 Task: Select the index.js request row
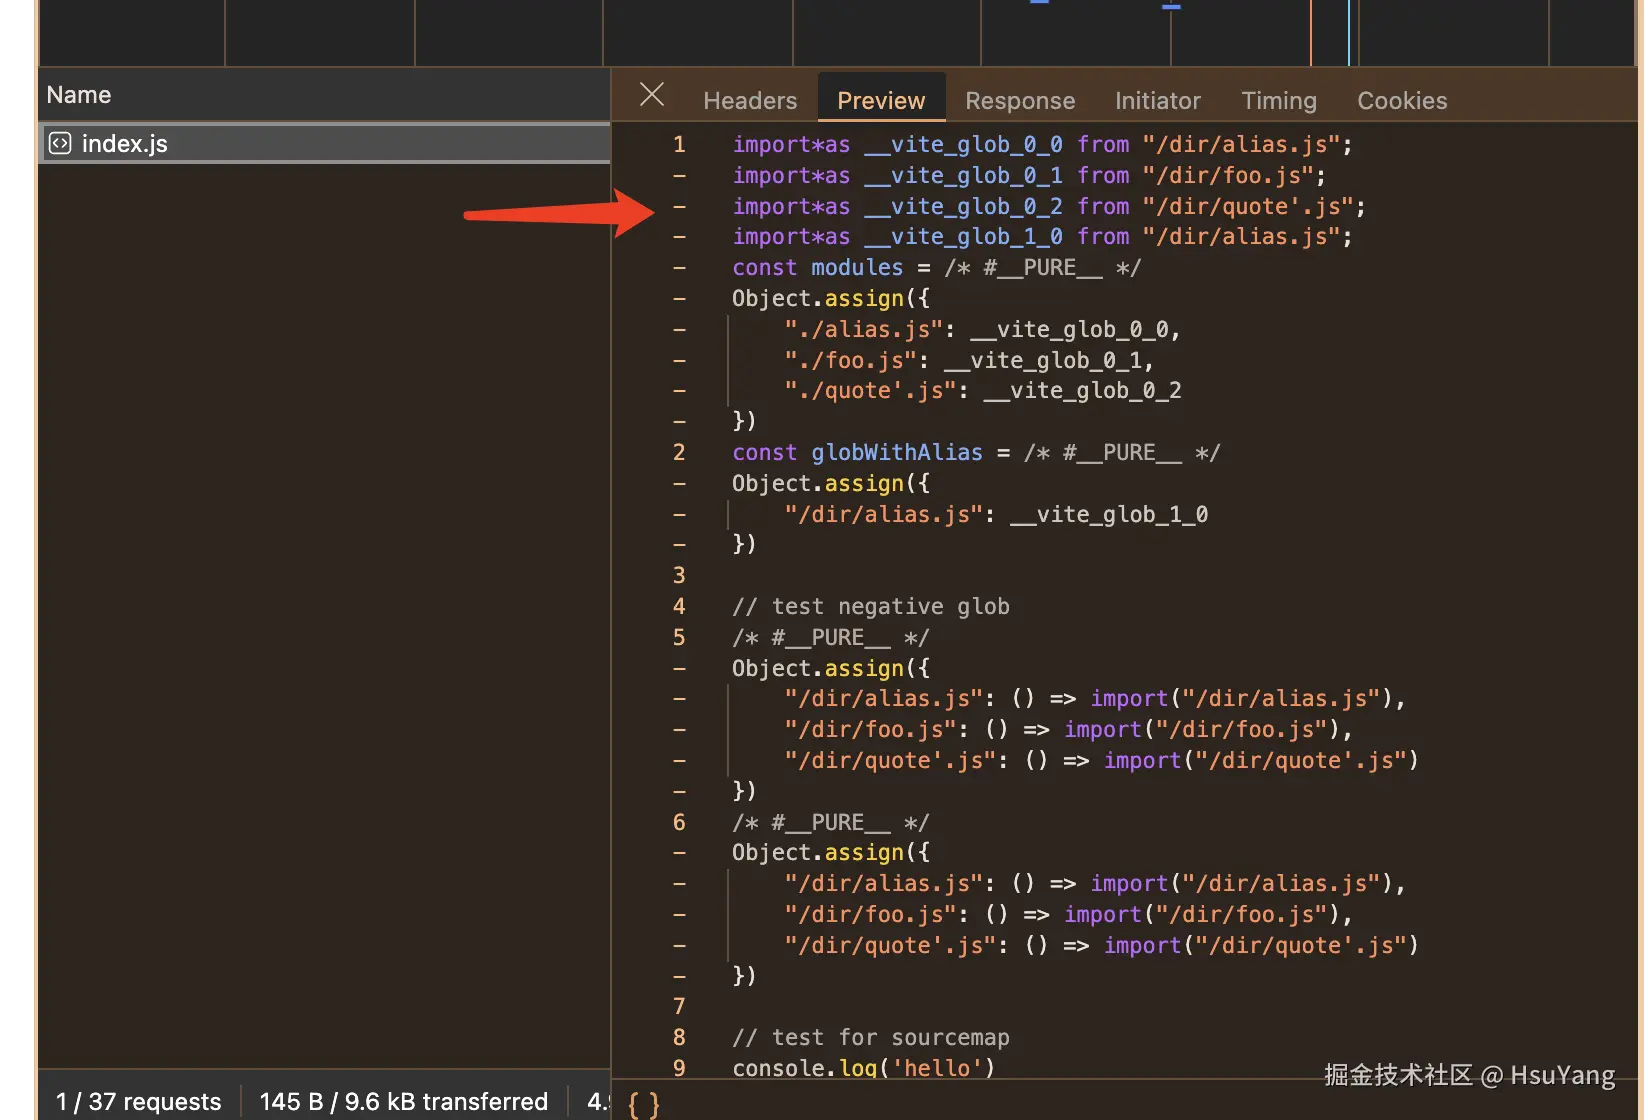point(324,143)
